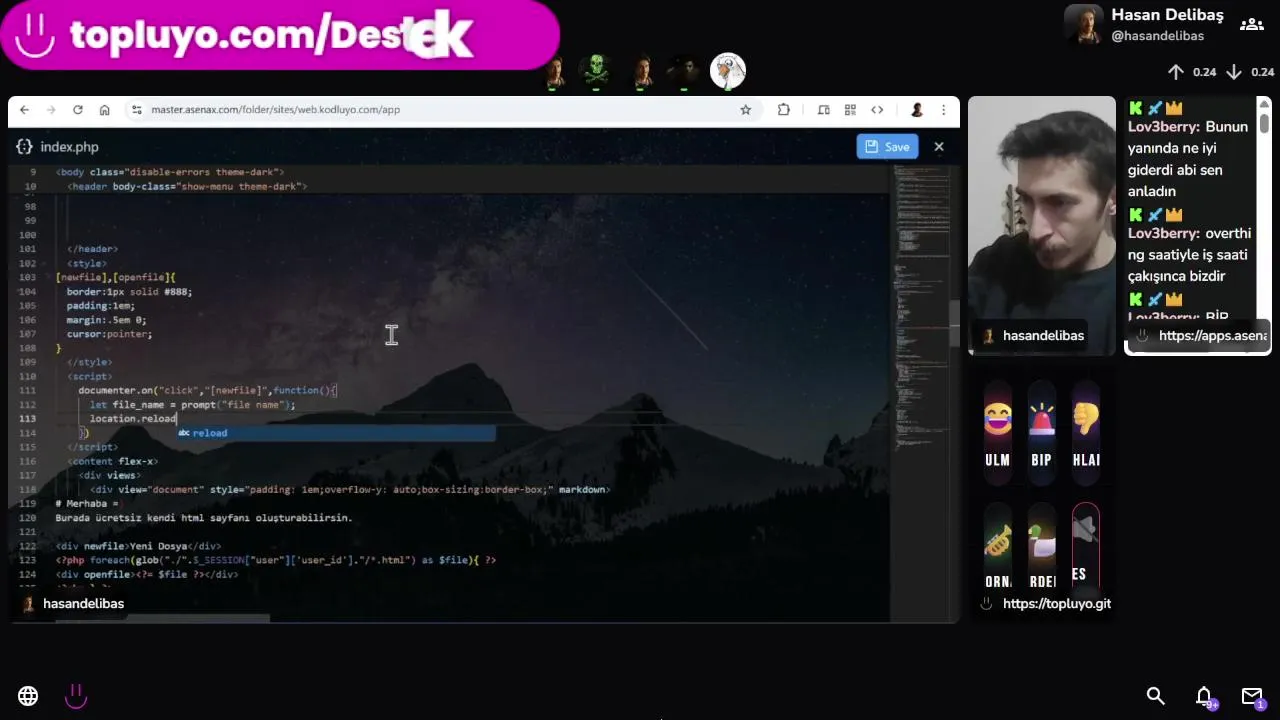Click the topluyo.com/Destek banner

click(280, 36)
